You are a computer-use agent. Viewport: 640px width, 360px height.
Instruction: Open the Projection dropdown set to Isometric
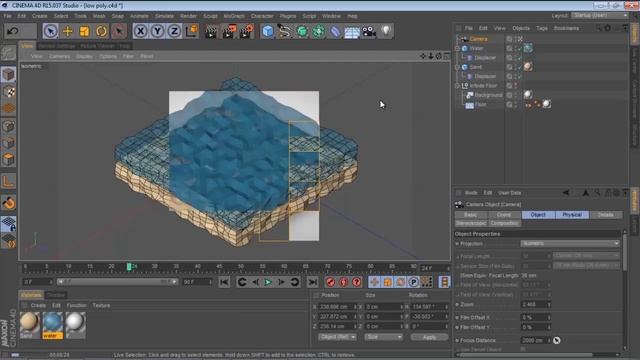[x=570, y=244]
